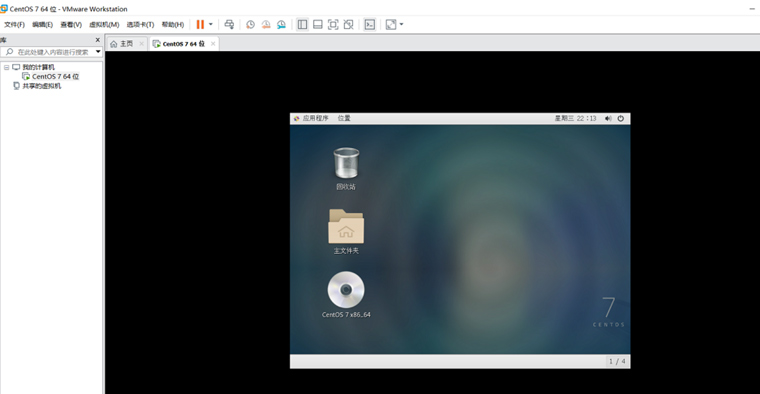Select CentOS 7 64 位 in the library

pyautogui.click(x=55, y=77)
